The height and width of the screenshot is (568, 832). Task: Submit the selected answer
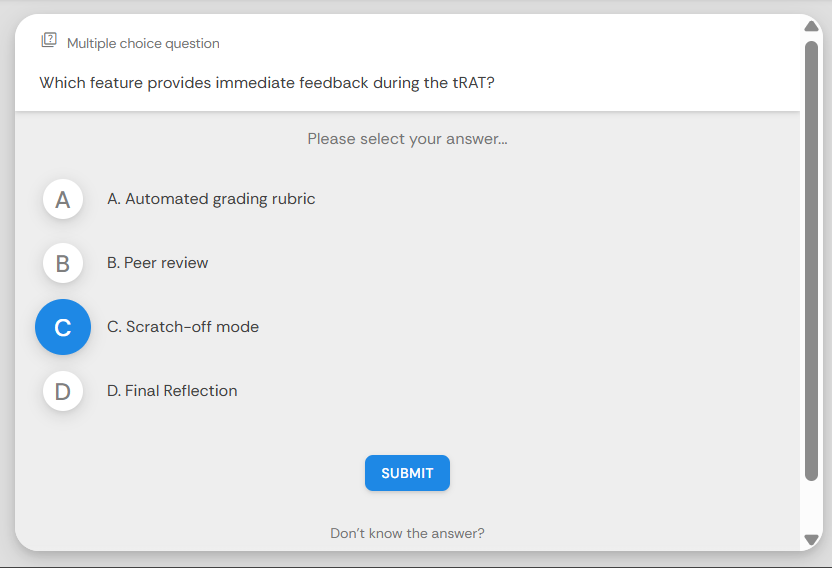(x=407, y=473)
